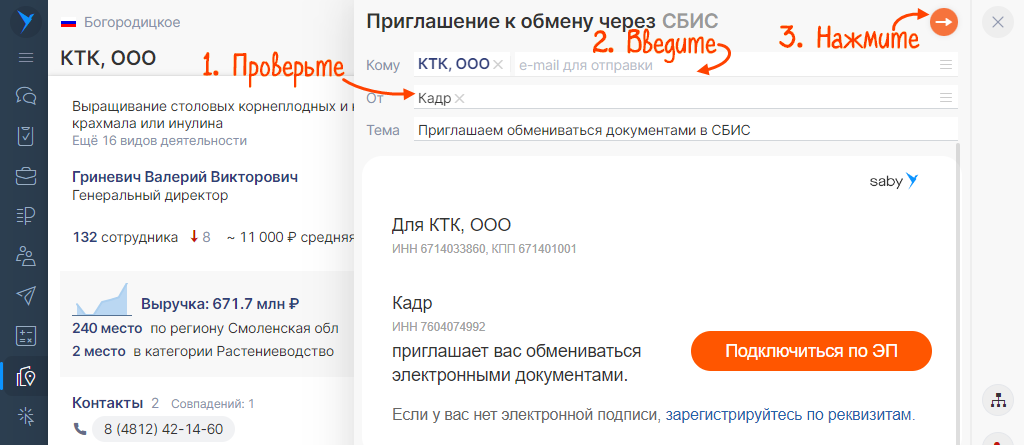Screen dimensions: 1024x445
Task: Follow 'зарегистрируйтесь по реквизитам' link
Action: click(790, 414)
